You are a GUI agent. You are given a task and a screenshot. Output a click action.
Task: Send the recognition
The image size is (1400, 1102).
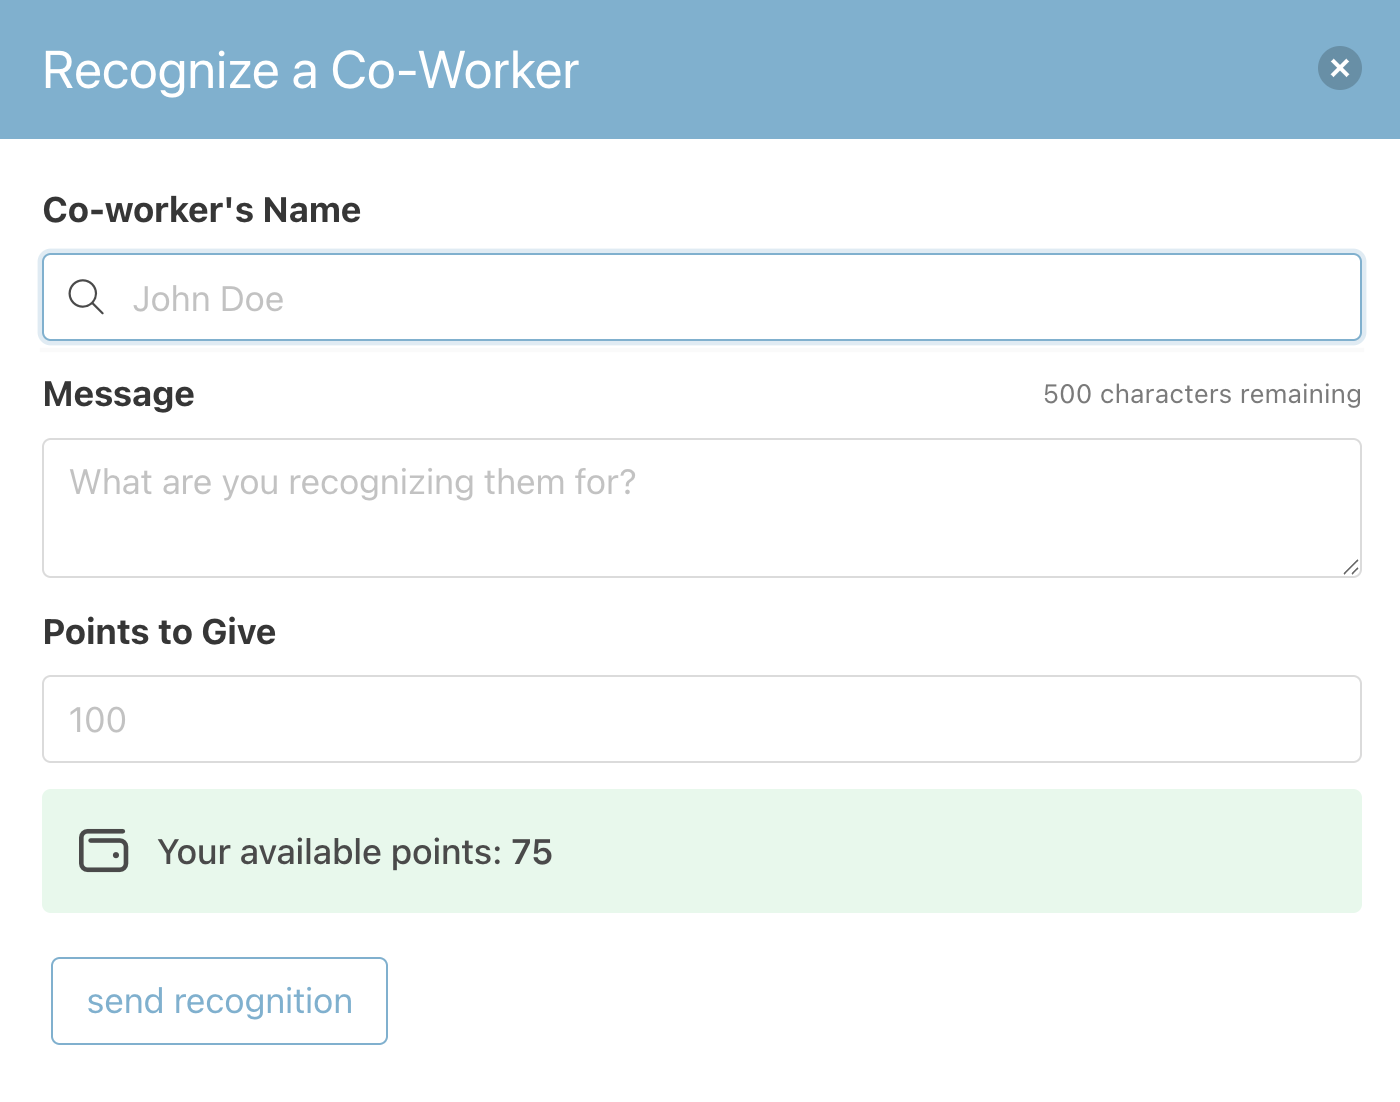point(219,1001)
